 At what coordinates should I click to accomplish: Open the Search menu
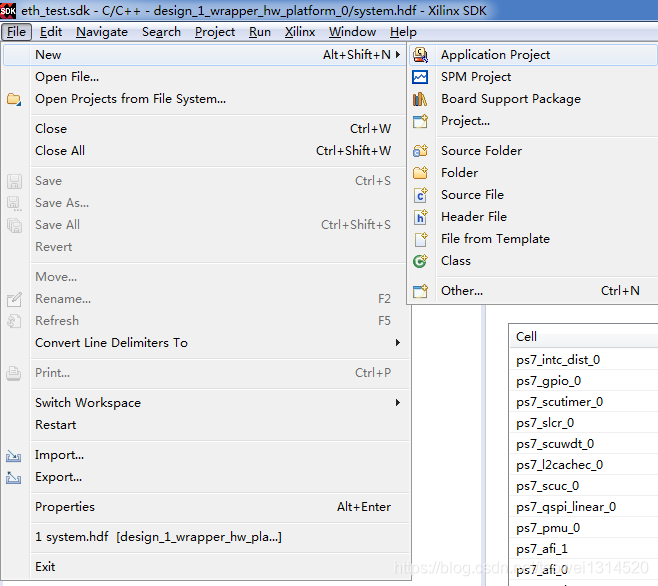(x=162, y=32)
